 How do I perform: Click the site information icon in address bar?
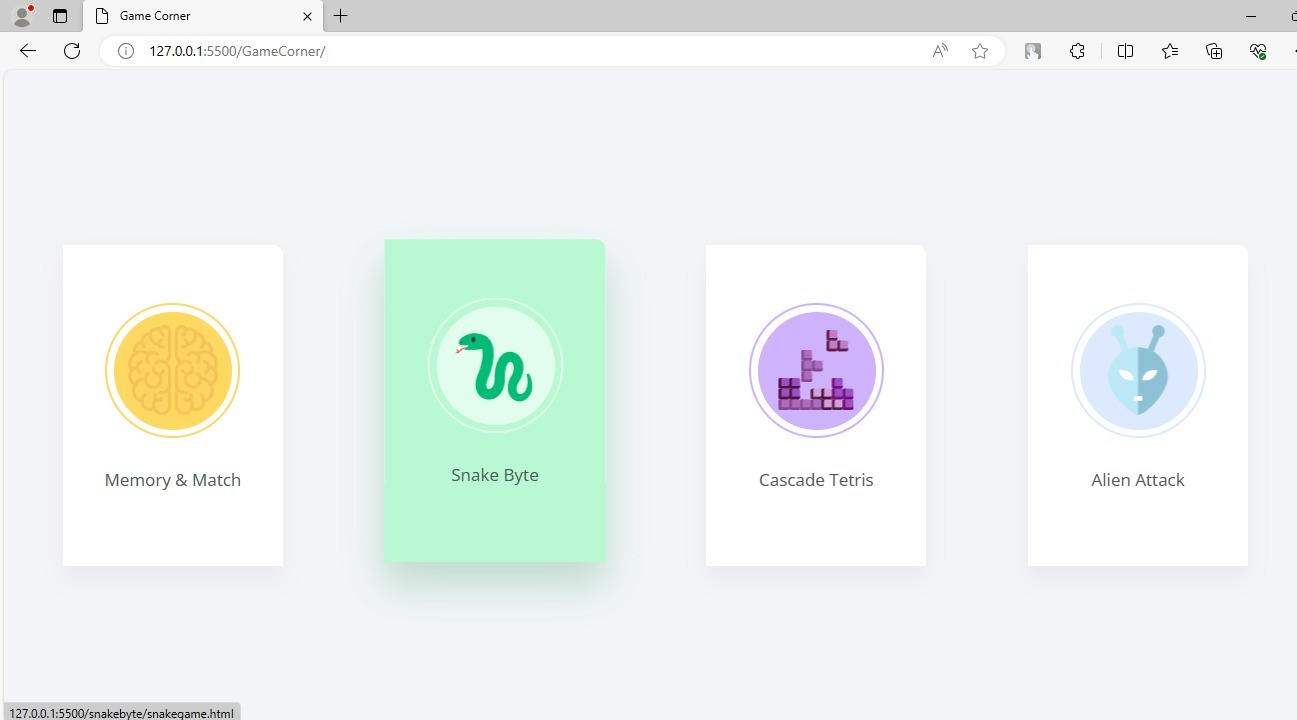(125, 50)
